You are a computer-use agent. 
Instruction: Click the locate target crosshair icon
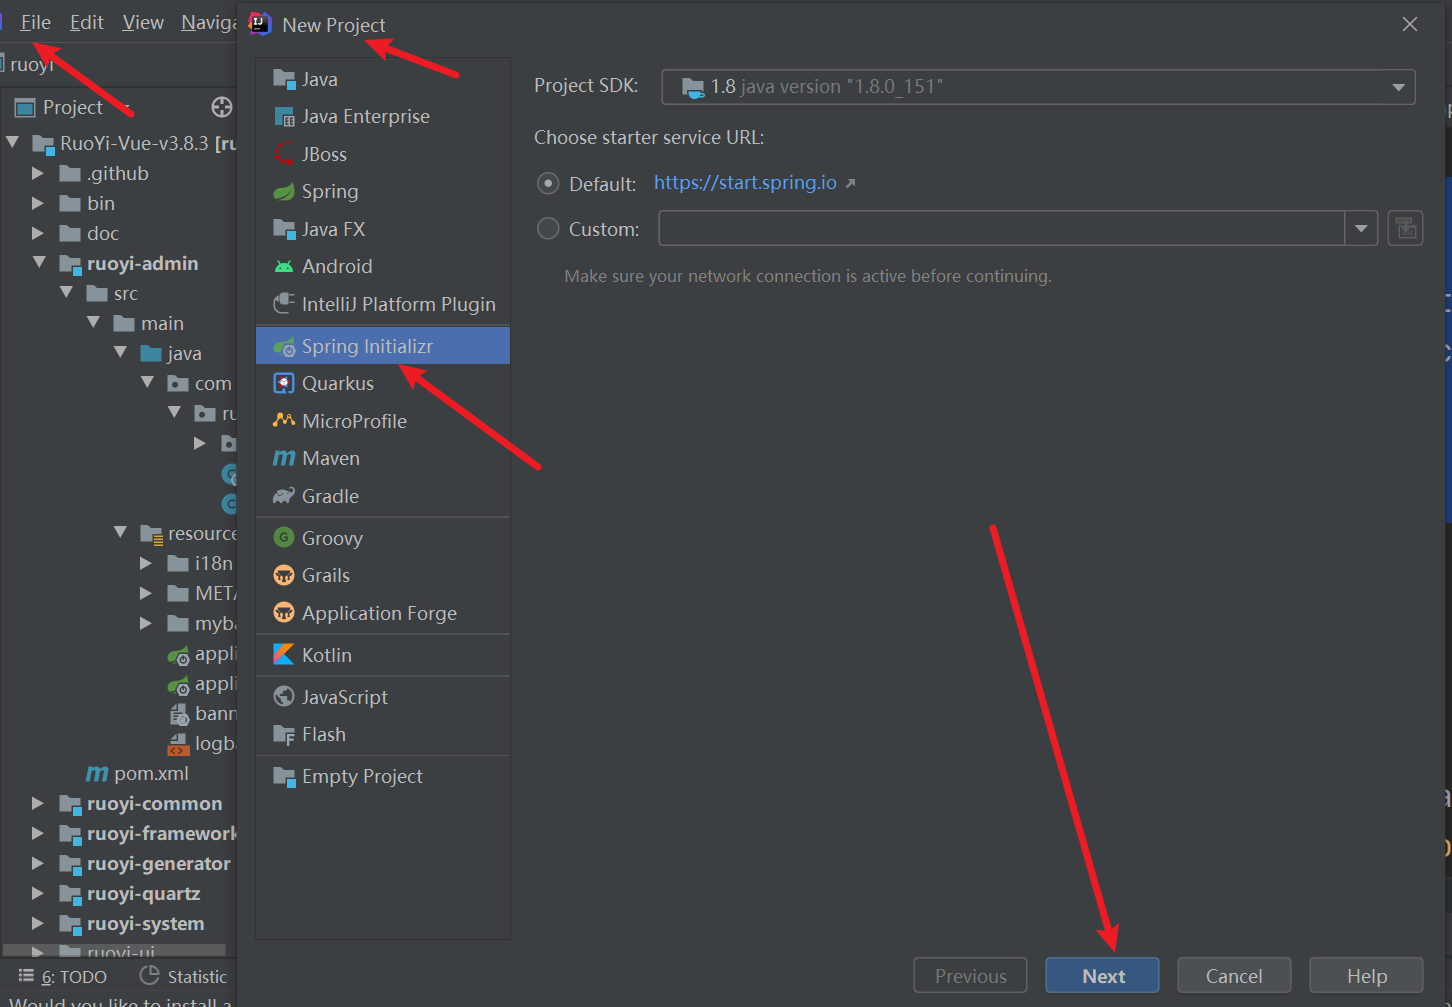click(222, 107)
